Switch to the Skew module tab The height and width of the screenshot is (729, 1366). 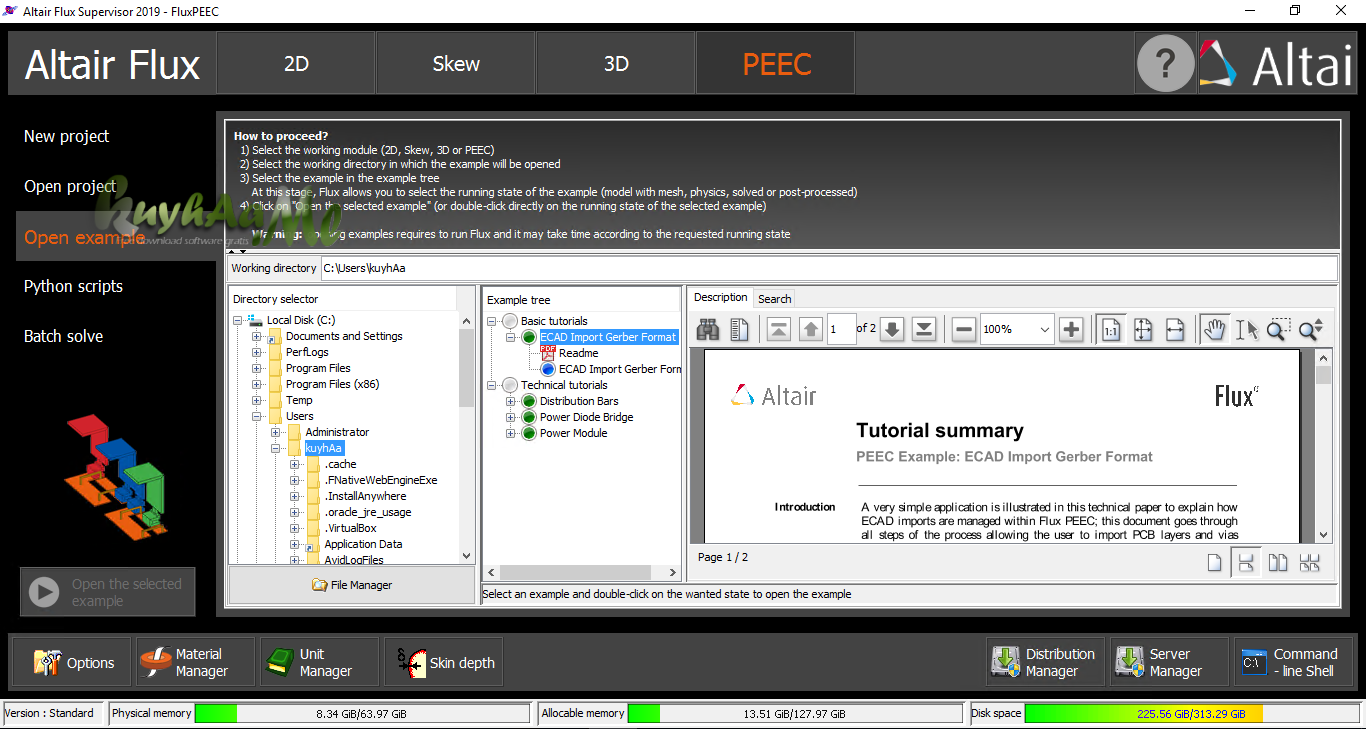[x=456, y=63]
